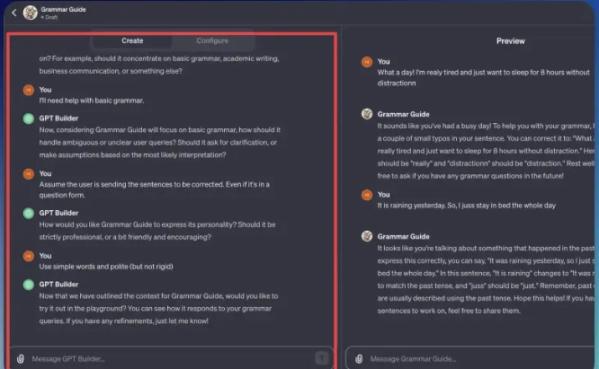Send the message to GPT Builder
The width and height of the screenshot is (599, 369).
(322, 358)
